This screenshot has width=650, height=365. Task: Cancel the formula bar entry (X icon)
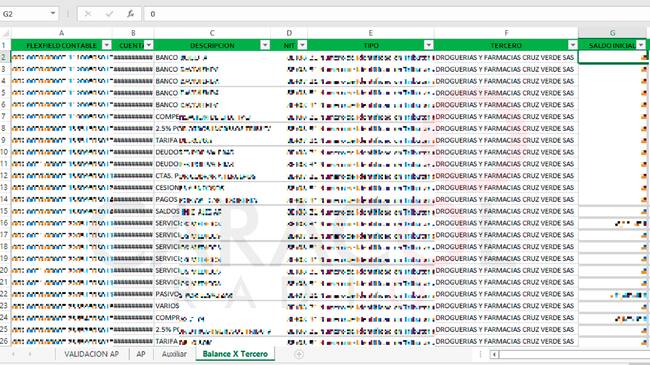88,14
